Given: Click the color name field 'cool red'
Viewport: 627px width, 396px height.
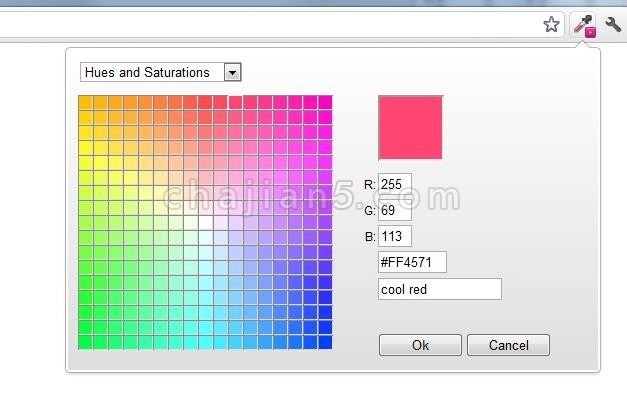Looking at the screenshot, I should pos(440,289).
